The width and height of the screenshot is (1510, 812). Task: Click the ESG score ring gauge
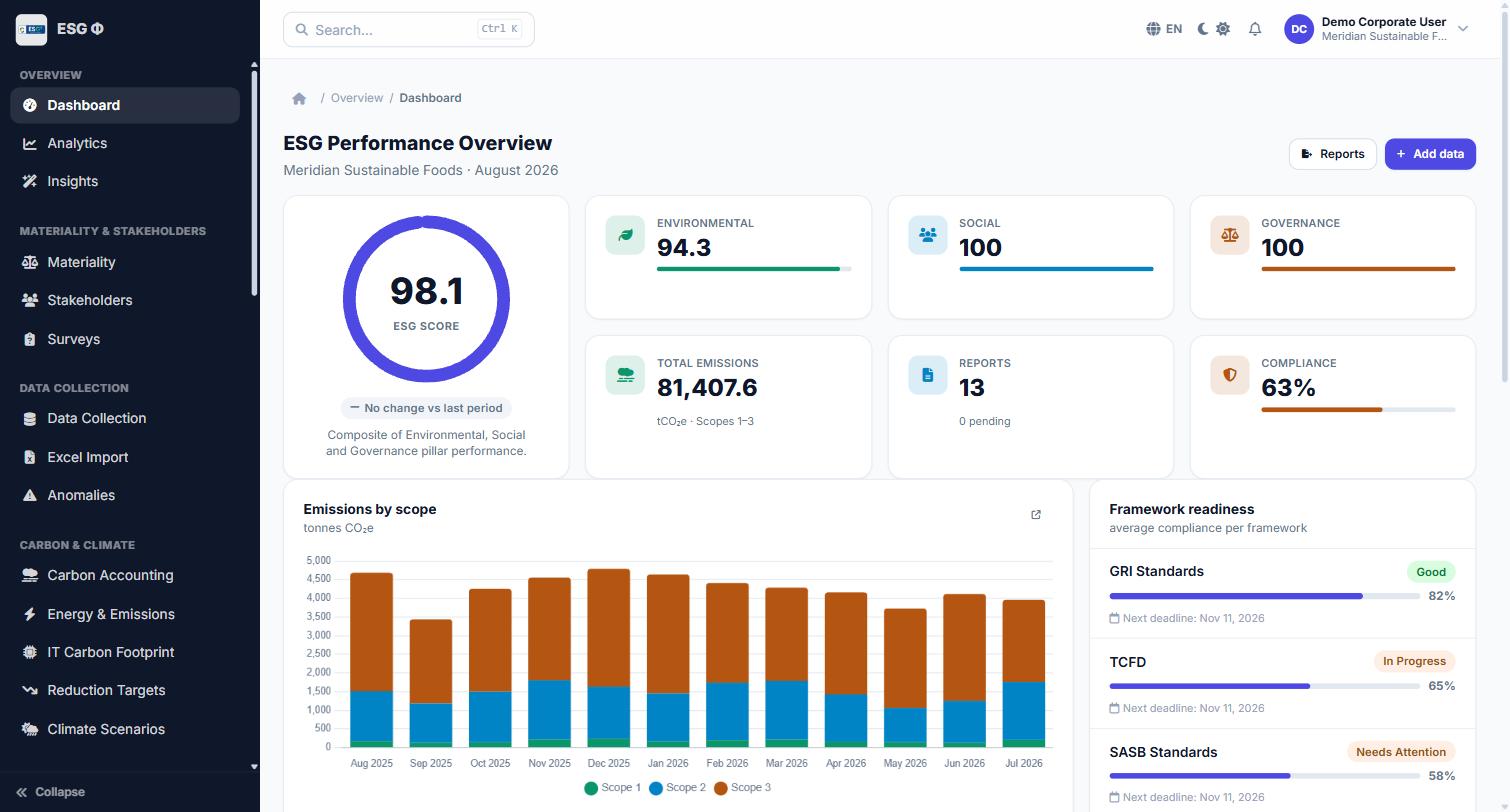426,299
